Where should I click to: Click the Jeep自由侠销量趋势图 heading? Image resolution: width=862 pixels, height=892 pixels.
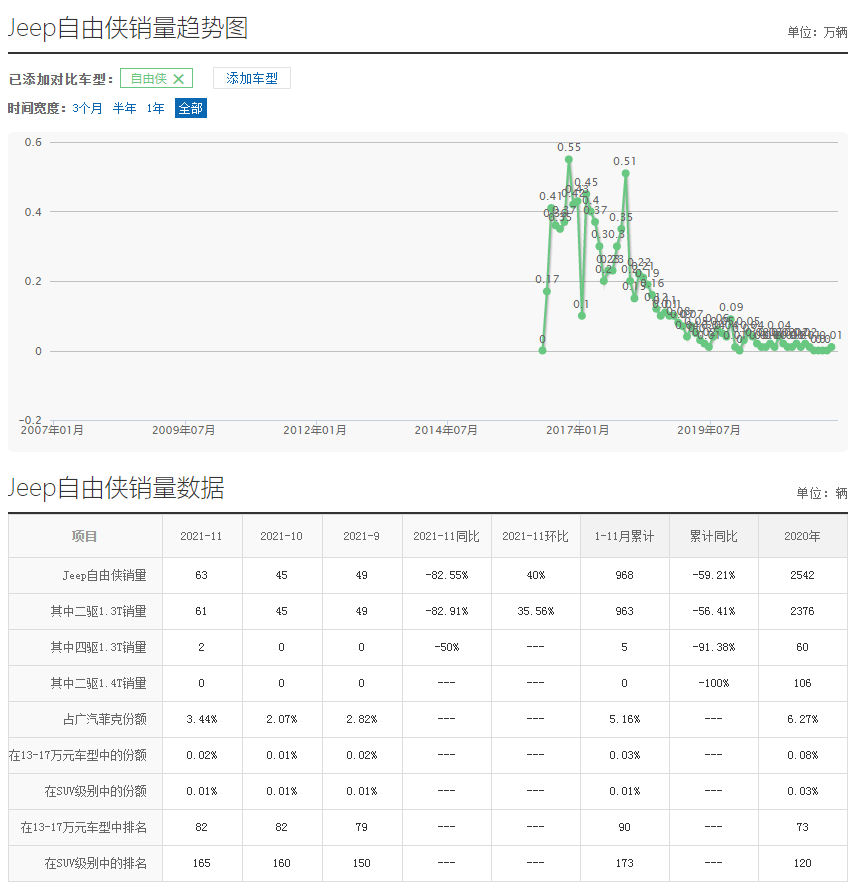pyautogui.click(x=128, y=27)
